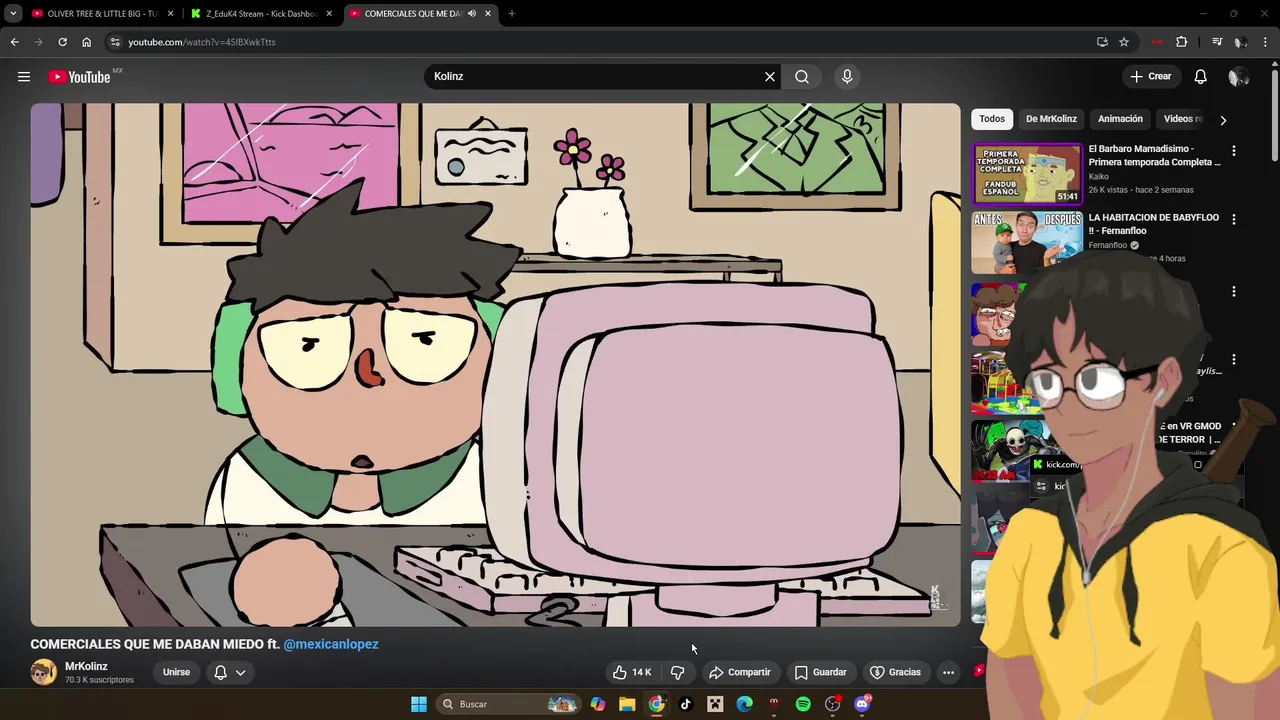Open the YouTube hamburger guide menu
The image size is (1280, 720).
point(24,77)
